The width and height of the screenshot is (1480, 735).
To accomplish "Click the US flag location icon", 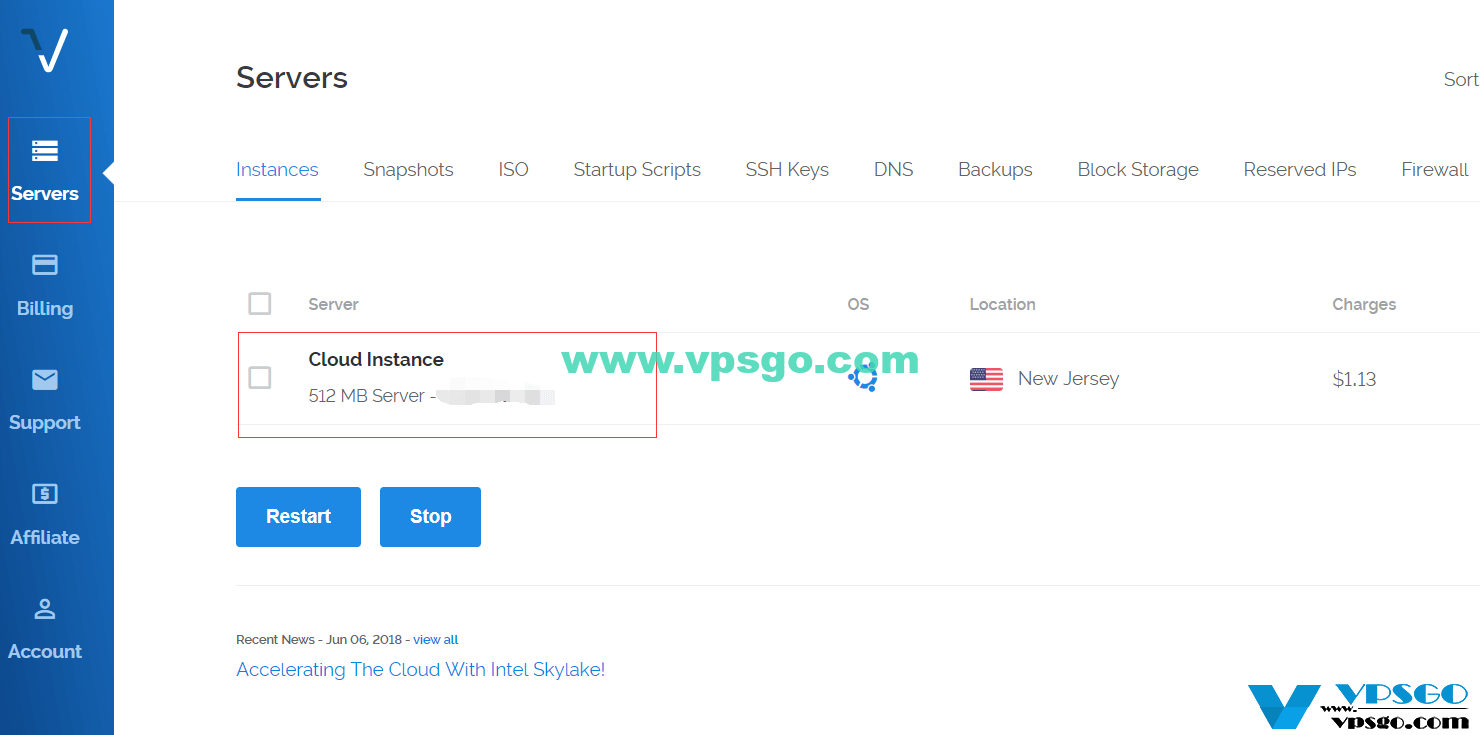I will [986, 379].
